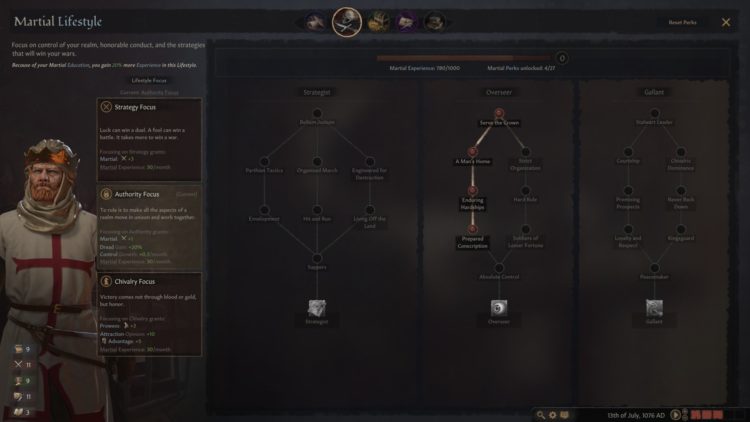Select the Strategy Focus option
Image resolution: width=750 pixels, height=422 pixels.
pyautogui.click(x=149, y=140)
